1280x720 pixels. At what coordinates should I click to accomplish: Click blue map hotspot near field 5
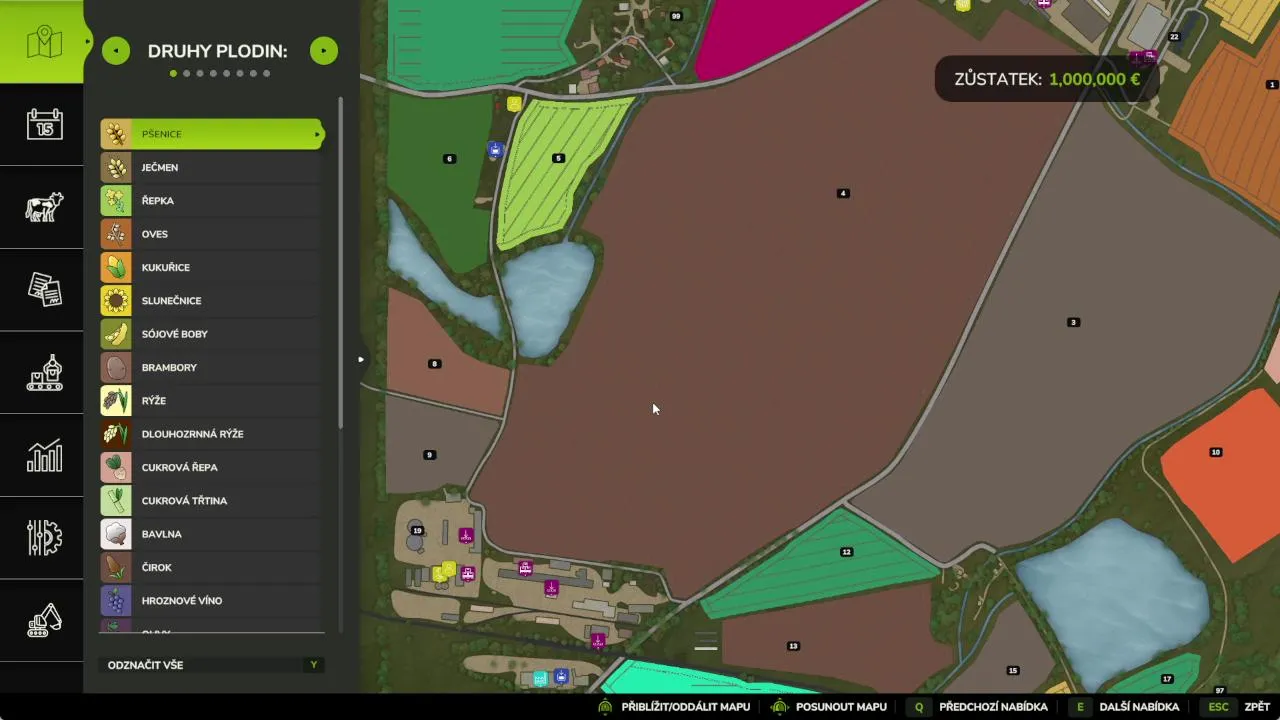495,150
